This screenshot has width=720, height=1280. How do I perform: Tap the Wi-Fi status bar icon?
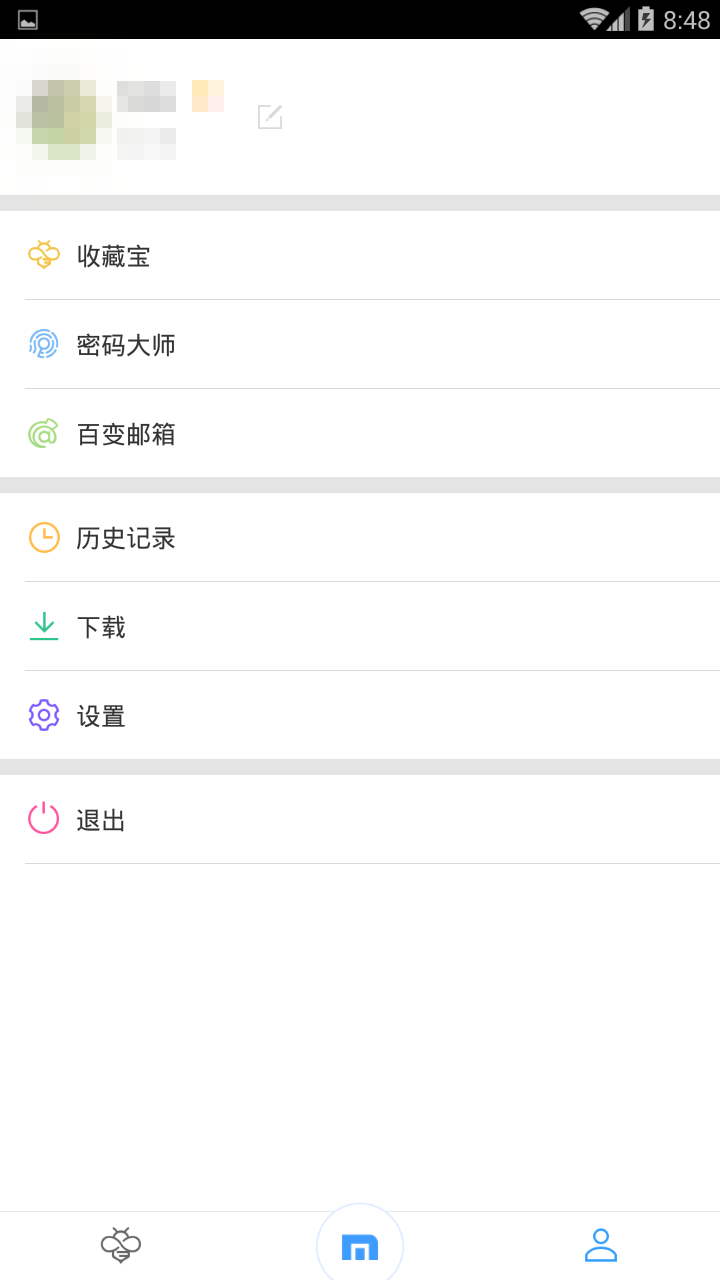click(594, 19)
